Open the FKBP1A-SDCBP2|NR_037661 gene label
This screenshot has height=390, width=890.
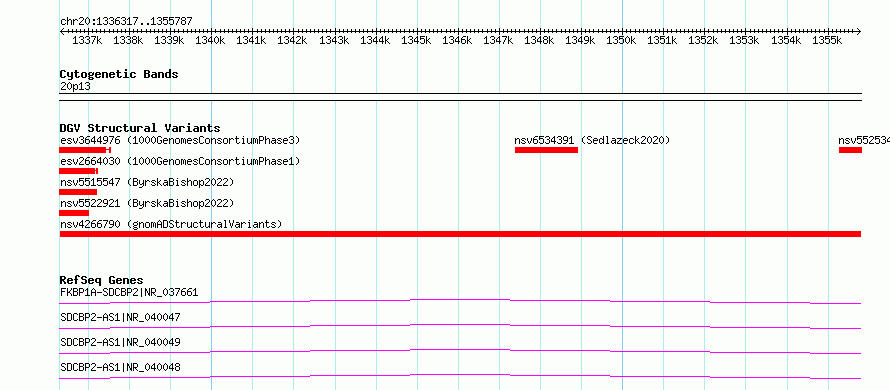129,293
